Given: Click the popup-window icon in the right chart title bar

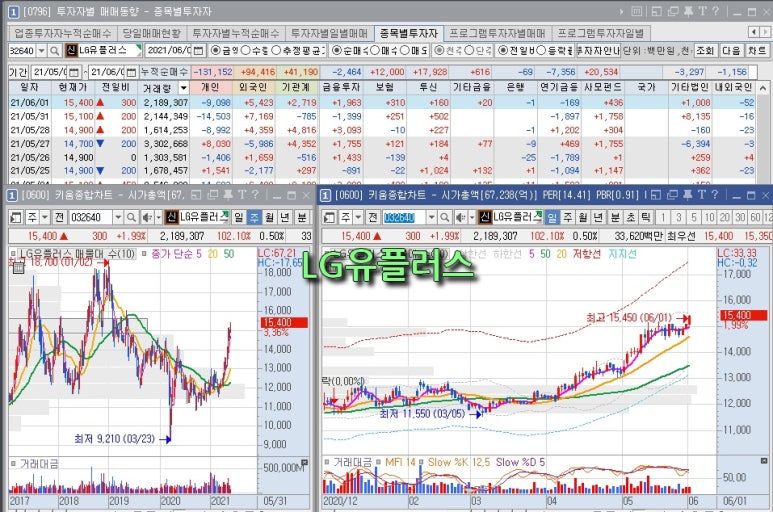Looking at the screenshot, I should (672, 195).
